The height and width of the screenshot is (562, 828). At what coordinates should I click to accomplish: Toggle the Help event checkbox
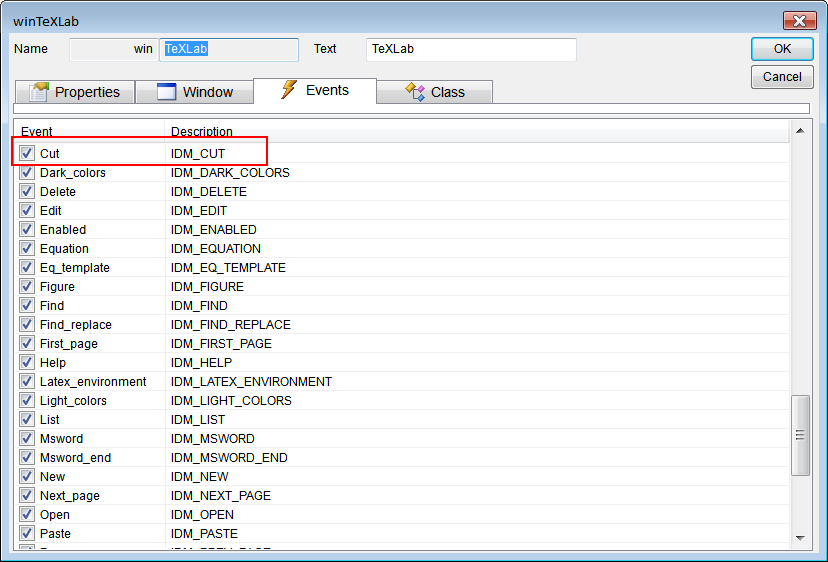pos(27,362)
